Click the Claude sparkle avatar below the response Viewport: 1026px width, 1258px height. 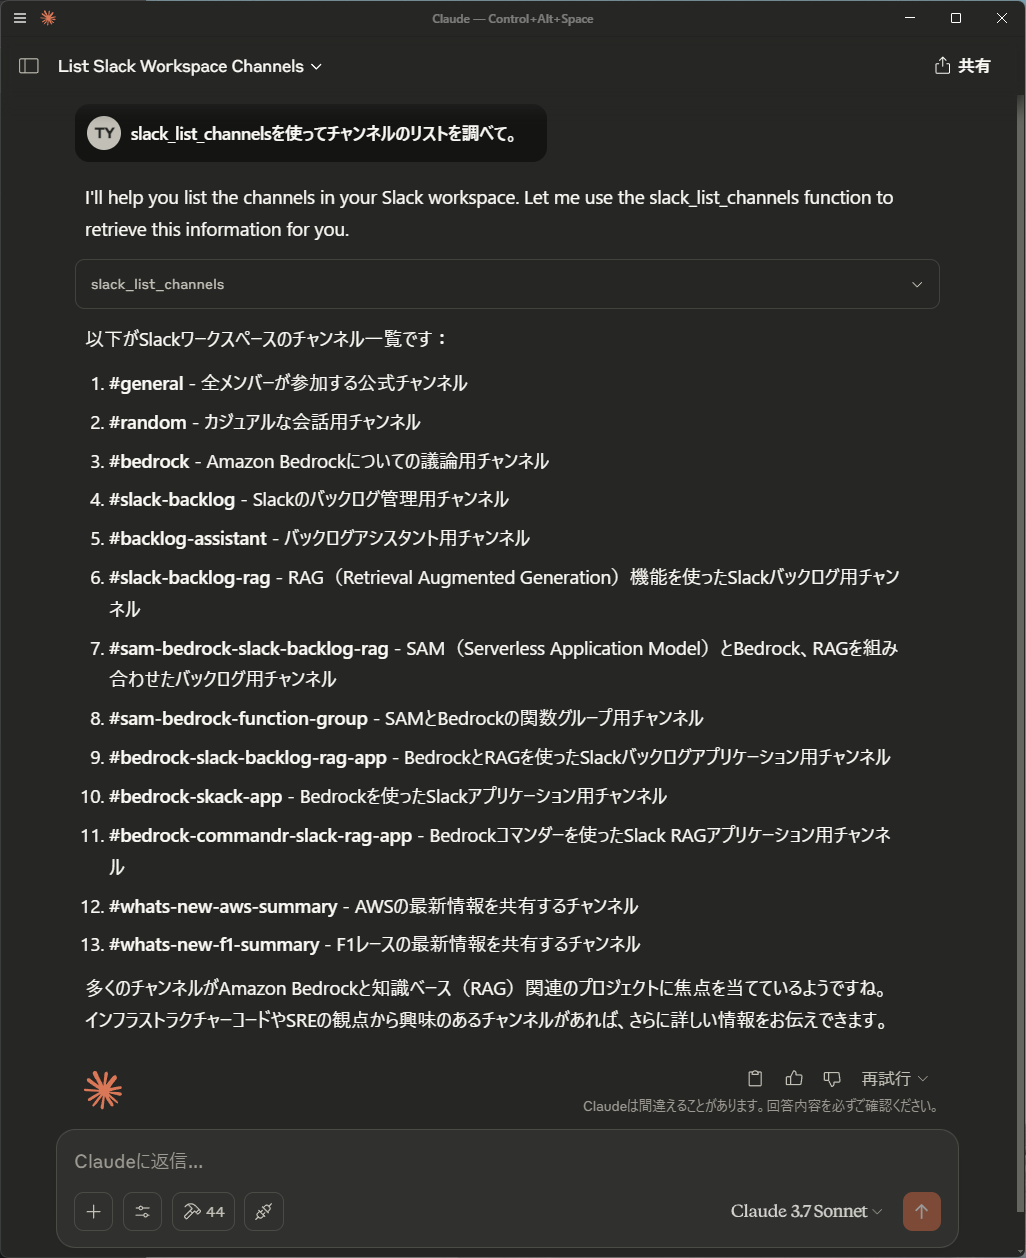pos(104,1089)
